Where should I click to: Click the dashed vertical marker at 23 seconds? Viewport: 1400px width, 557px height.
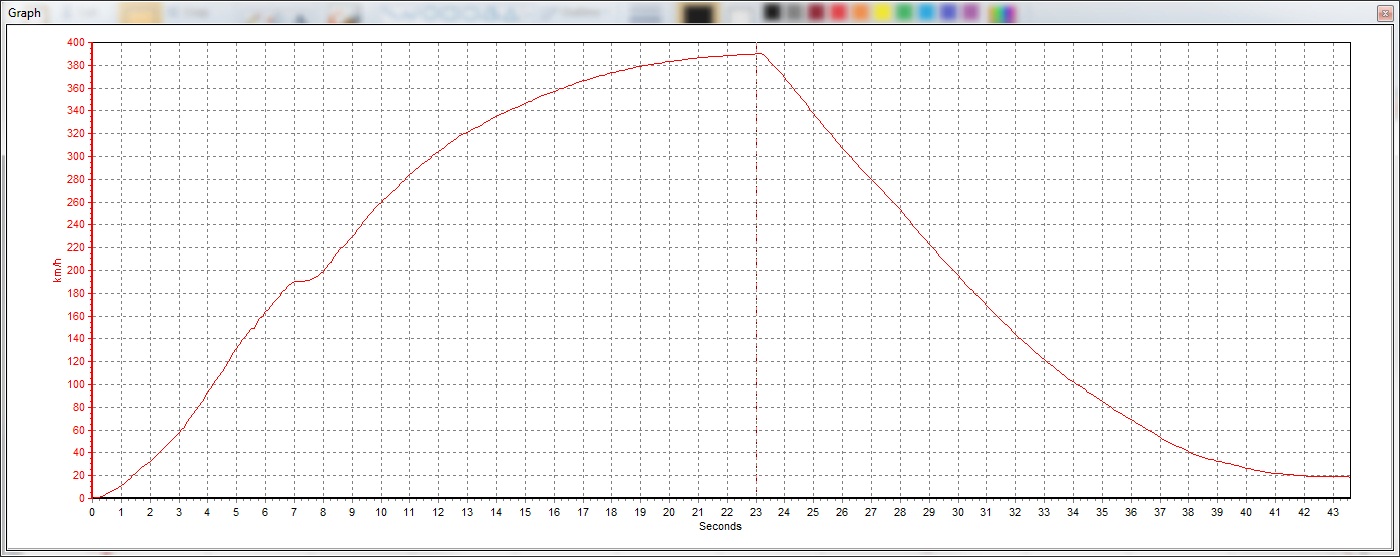(756, 300)
